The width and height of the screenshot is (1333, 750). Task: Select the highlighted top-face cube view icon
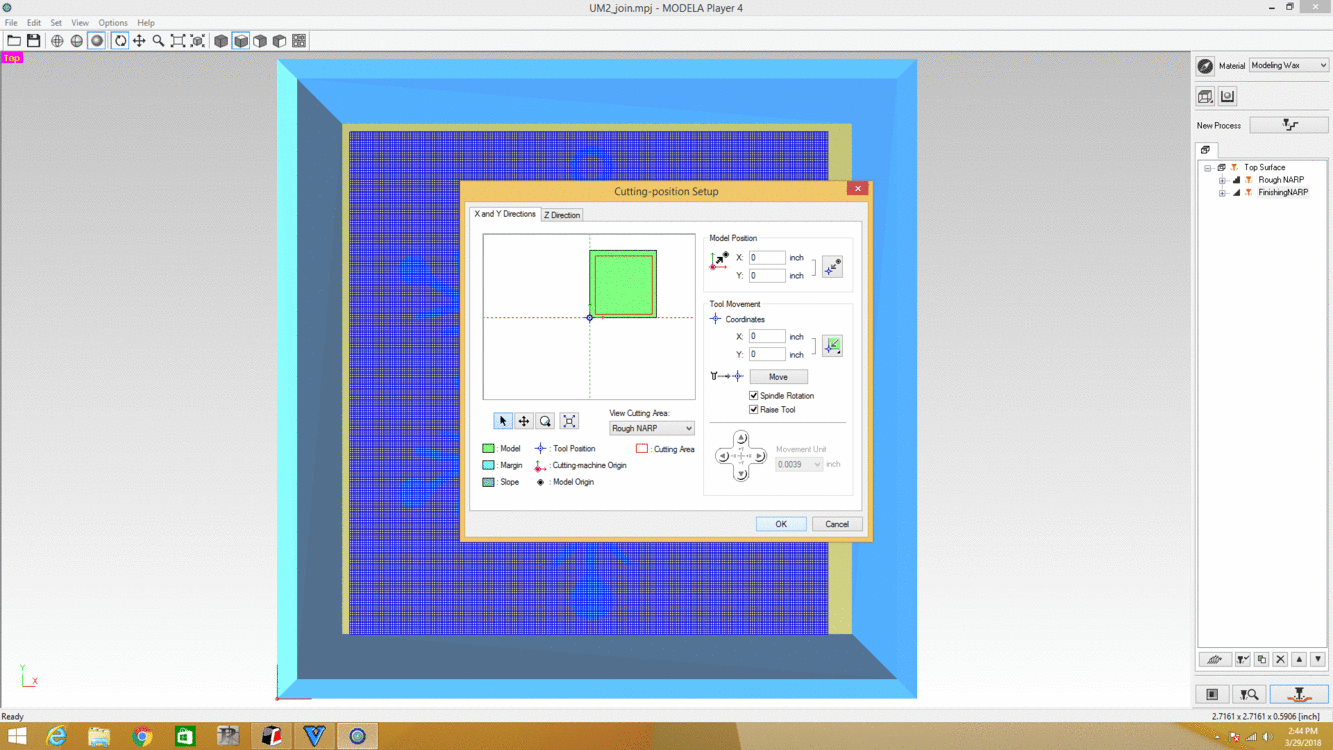(241, 41)
